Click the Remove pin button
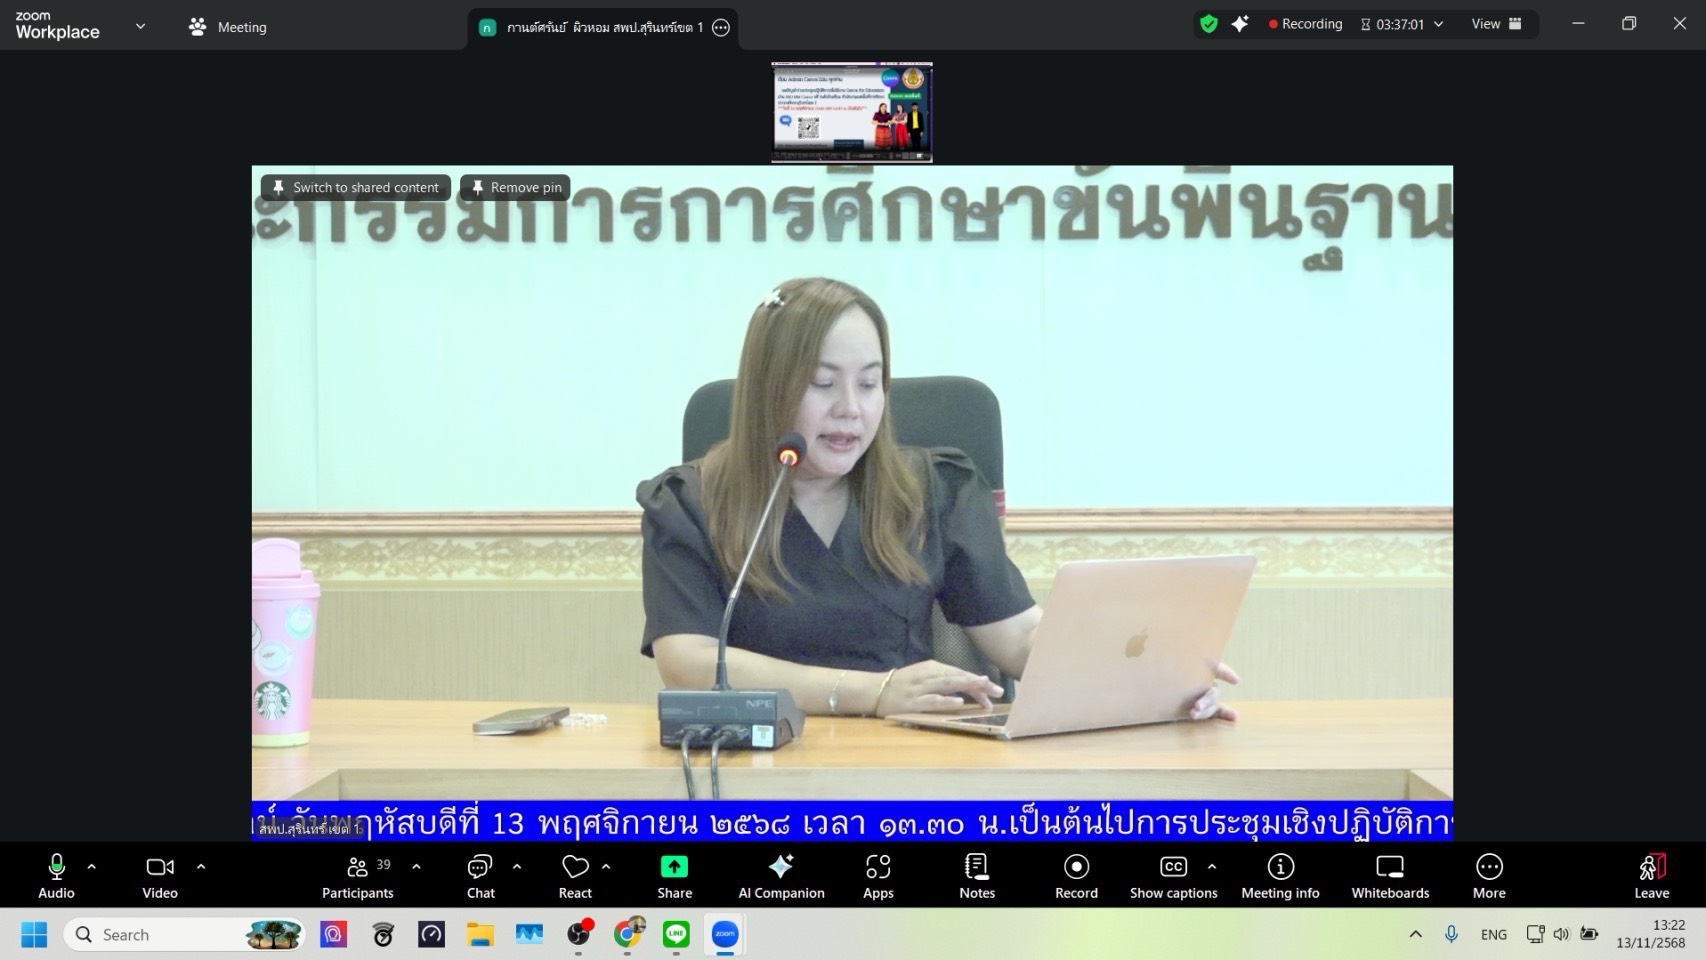The image size is (1706, 960). pyautogui.click(x=516, y=187)
